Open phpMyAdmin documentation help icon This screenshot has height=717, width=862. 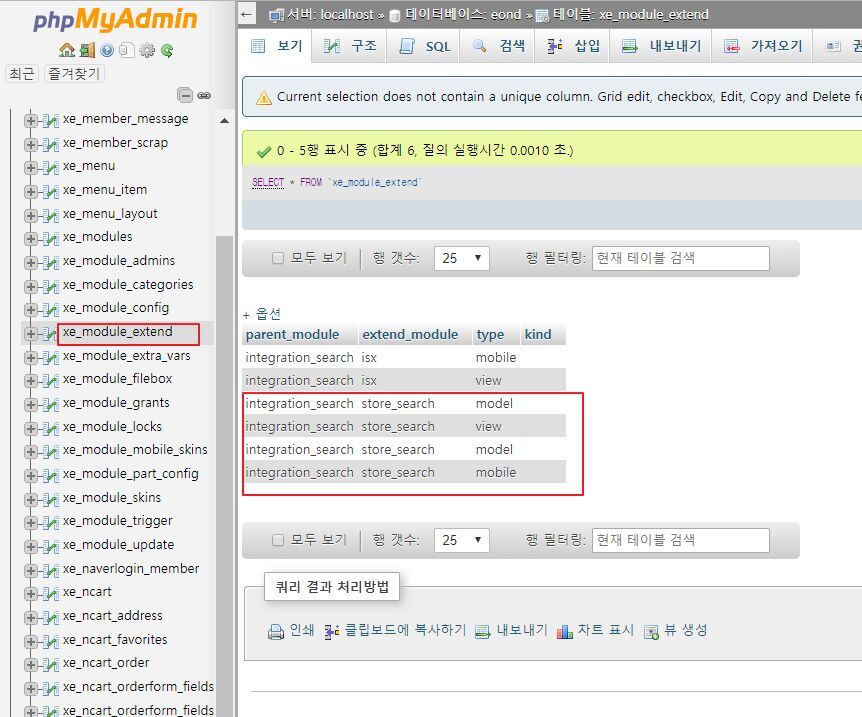pyautogui.click(x=107, y=51)
